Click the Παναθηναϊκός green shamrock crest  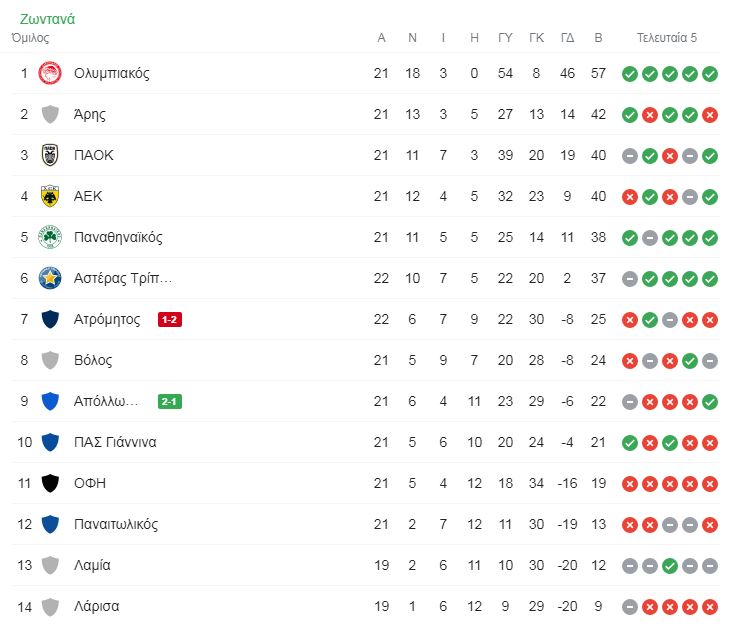pos(50,237)
